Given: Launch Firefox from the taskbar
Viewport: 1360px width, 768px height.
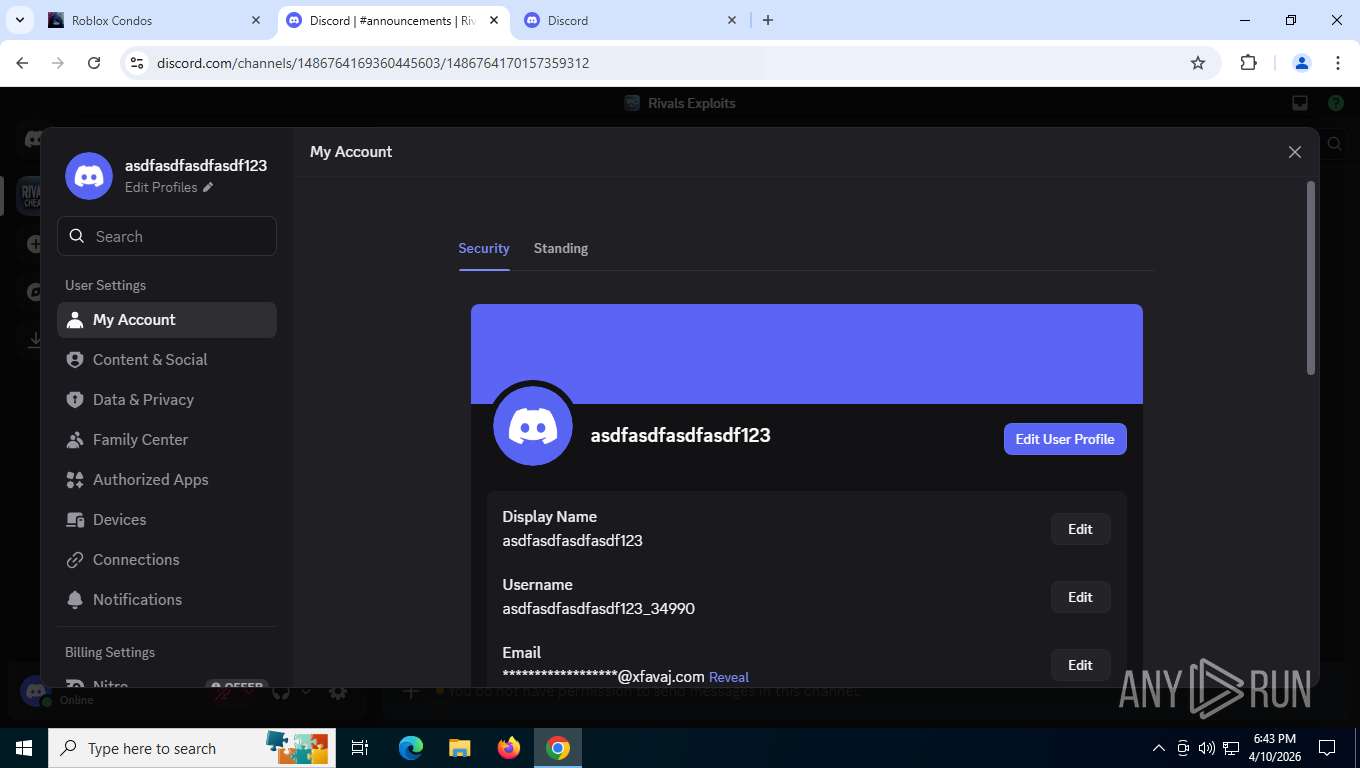Looking at the screenshot, I should pos(509,748).
